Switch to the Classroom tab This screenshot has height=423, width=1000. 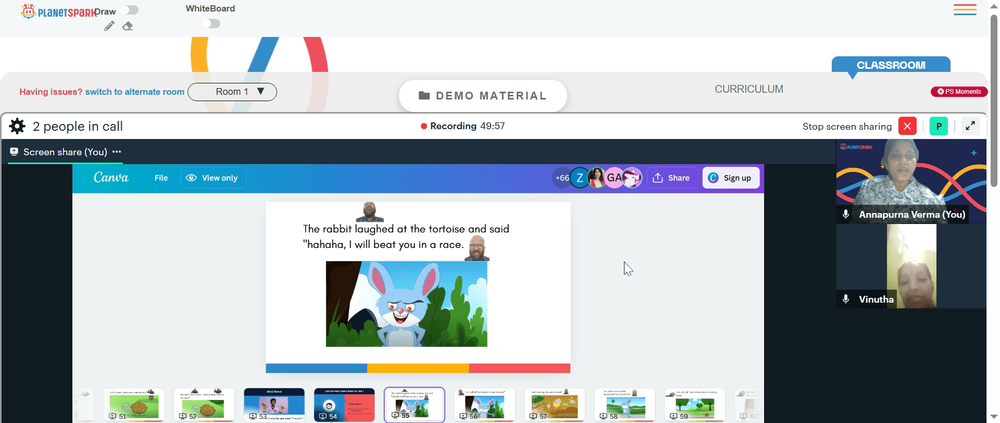(890, 65)
